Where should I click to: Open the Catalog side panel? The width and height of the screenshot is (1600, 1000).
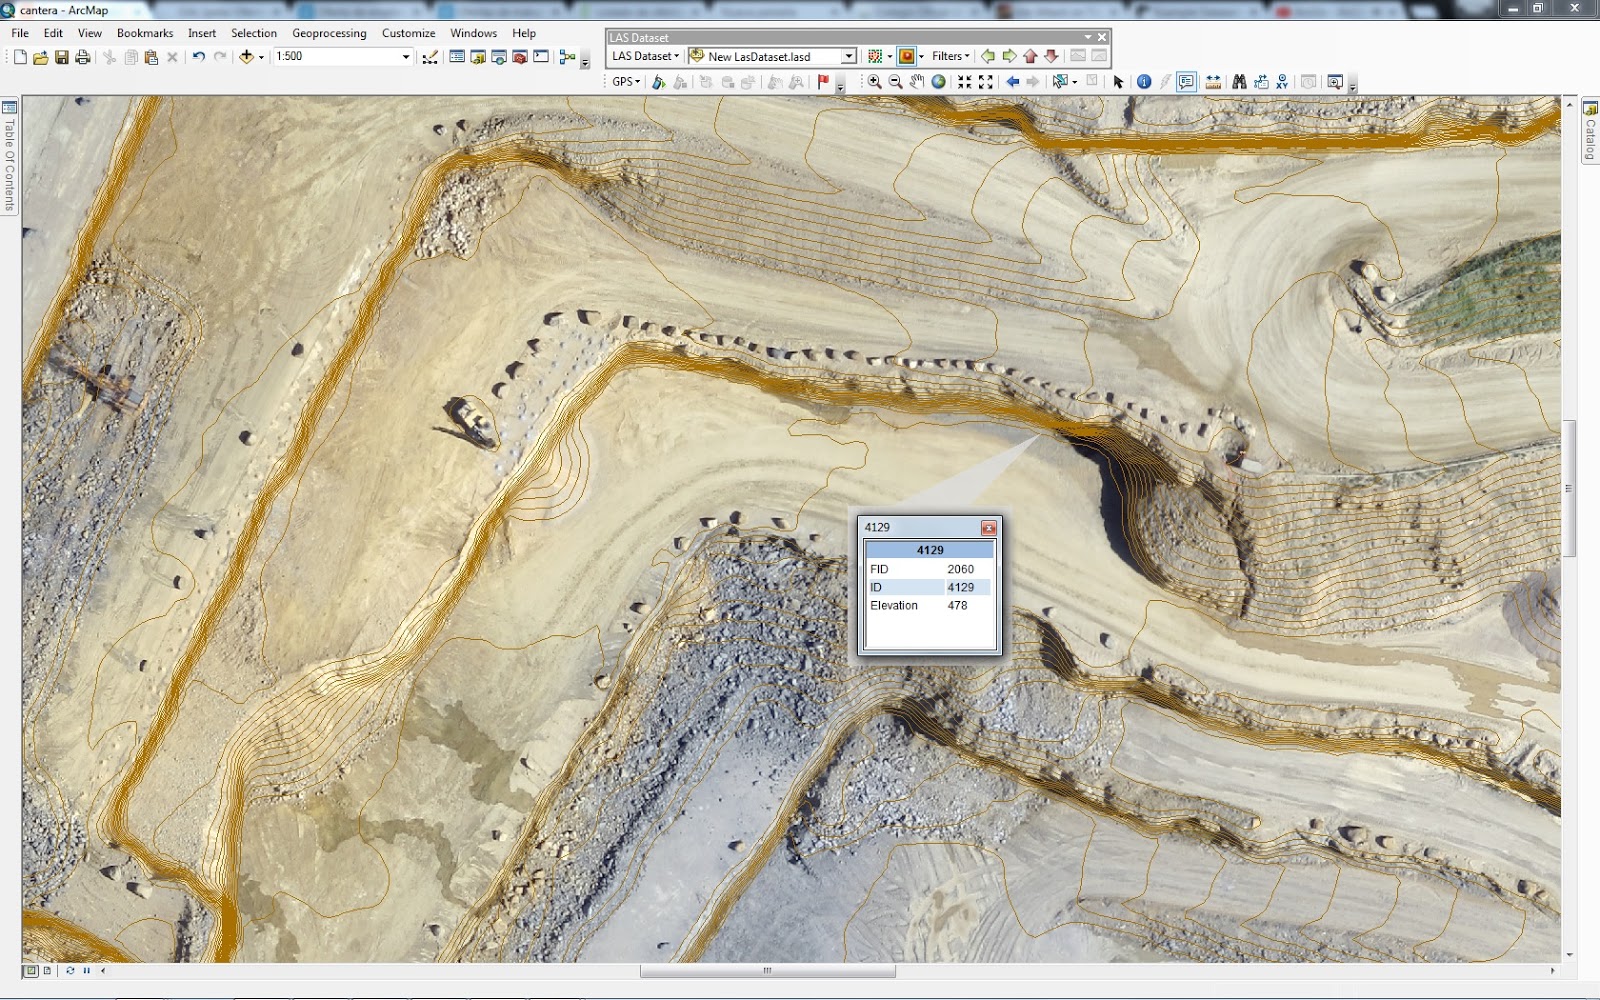tap(1590, 132)
